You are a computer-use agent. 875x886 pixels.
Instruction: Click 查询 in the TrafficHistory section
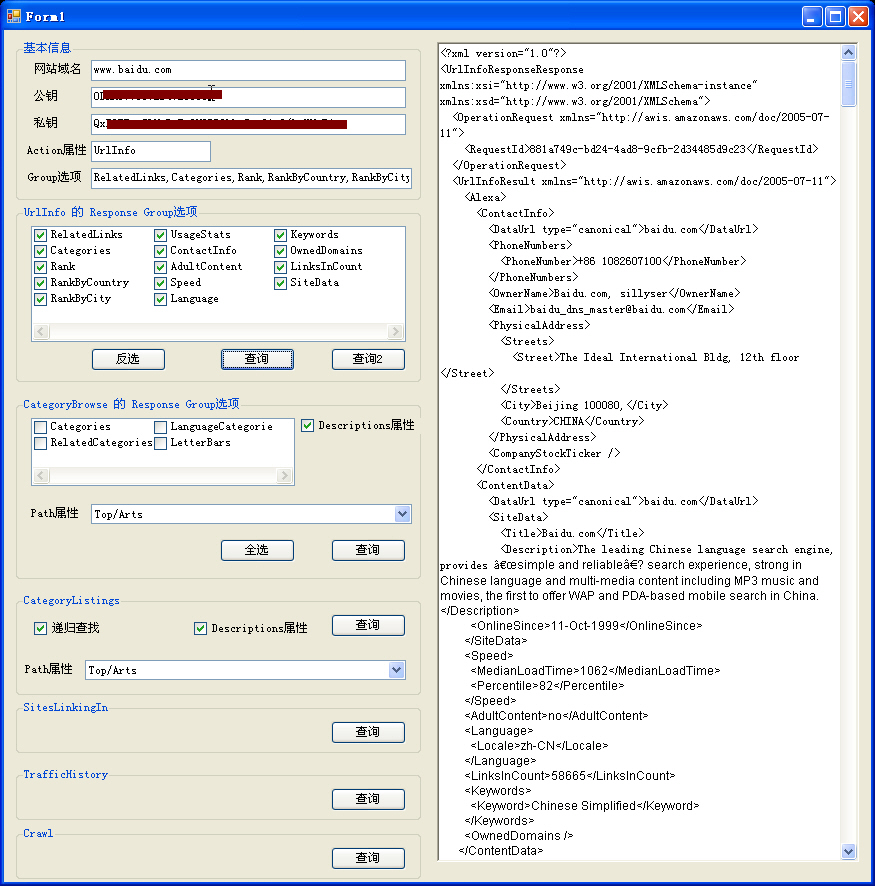tap(368, 799)
